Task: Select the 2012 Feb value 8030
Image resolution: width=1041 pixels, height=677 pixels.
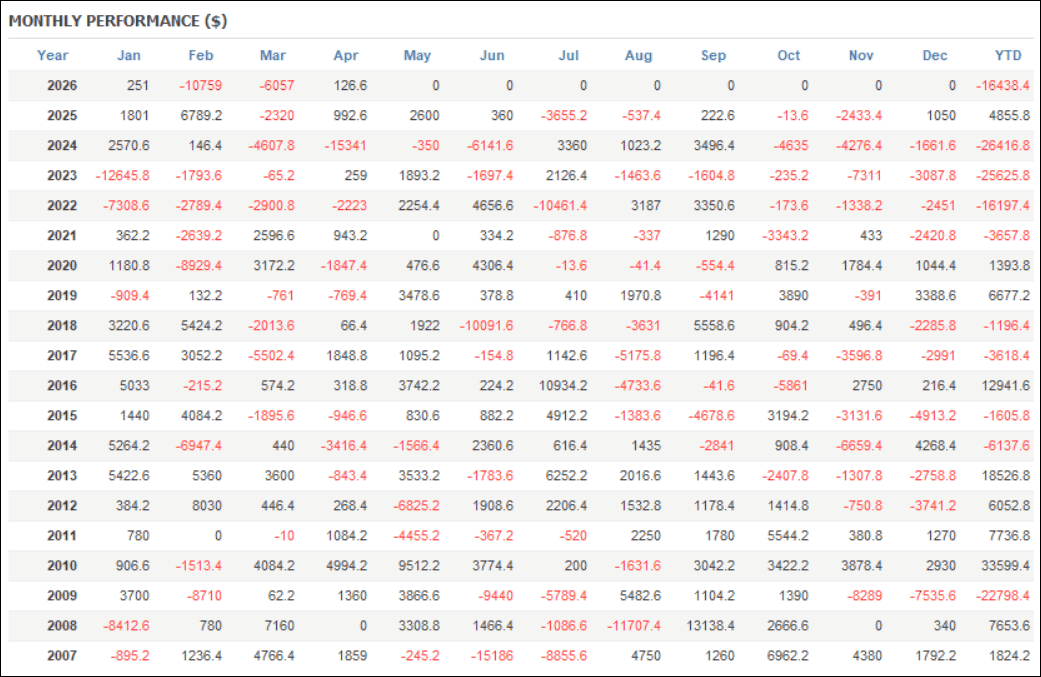Action: 206,506
